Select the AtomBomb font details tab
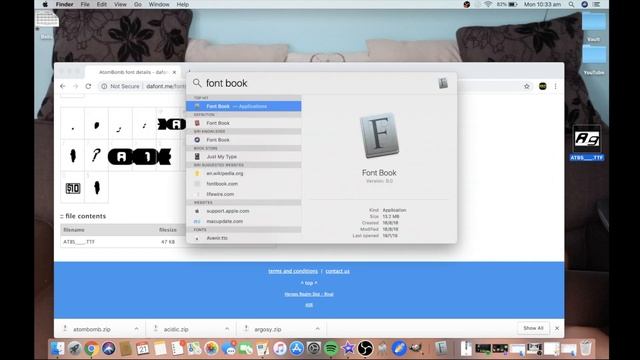 (x=133, y=72)
